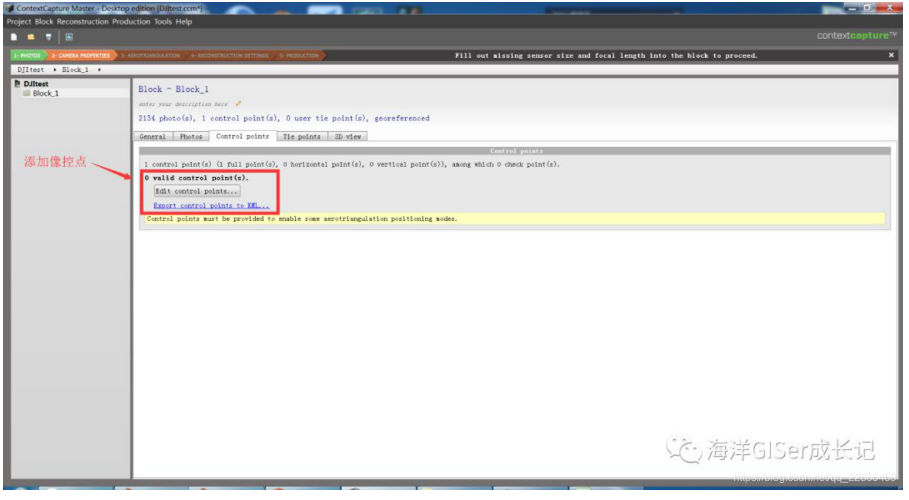Viewport: 909px width, 500px height.
Task: Select the DJItest project tree node
Action: pyautogui.click(x=36, y=84)
